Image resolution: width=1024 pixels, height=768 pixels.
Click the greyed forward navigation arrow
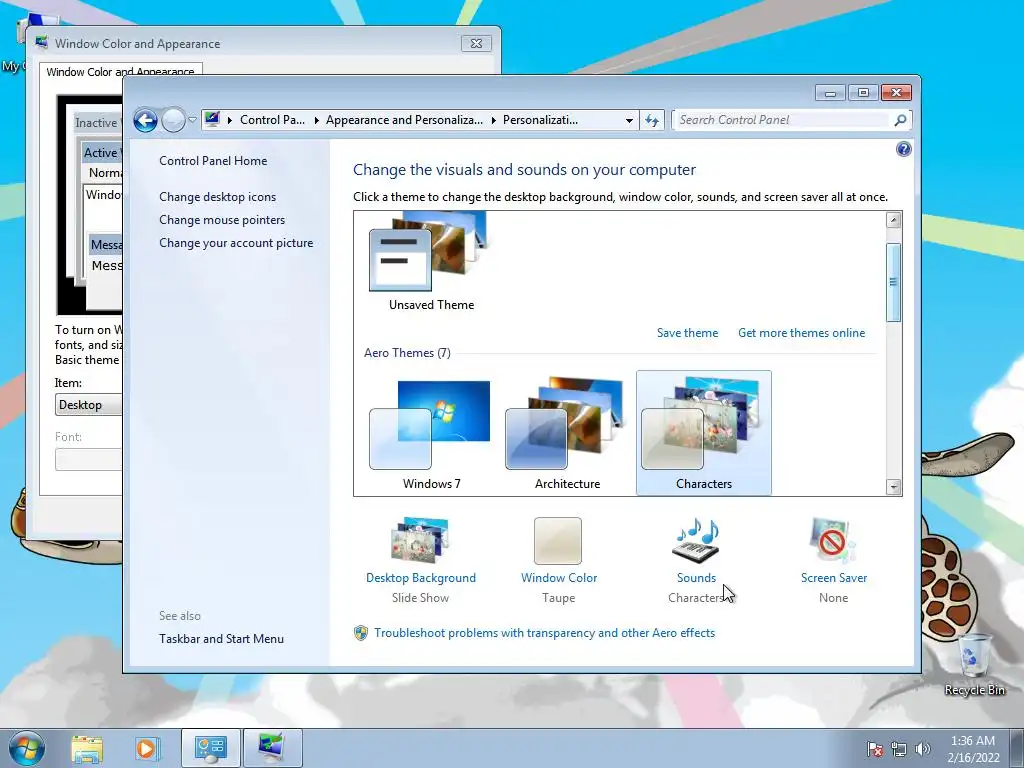coord(173,120)
